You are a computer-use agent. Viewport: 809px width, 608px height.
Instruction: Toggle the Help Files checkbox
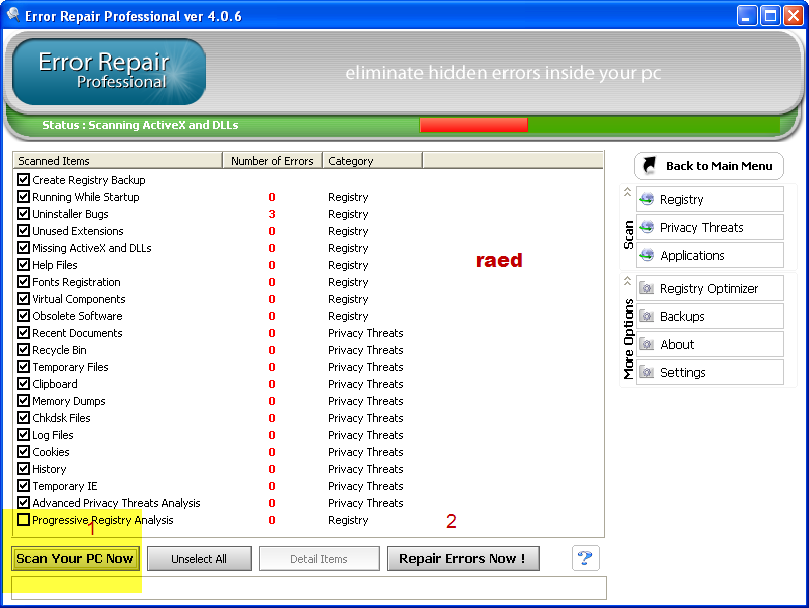23,265
